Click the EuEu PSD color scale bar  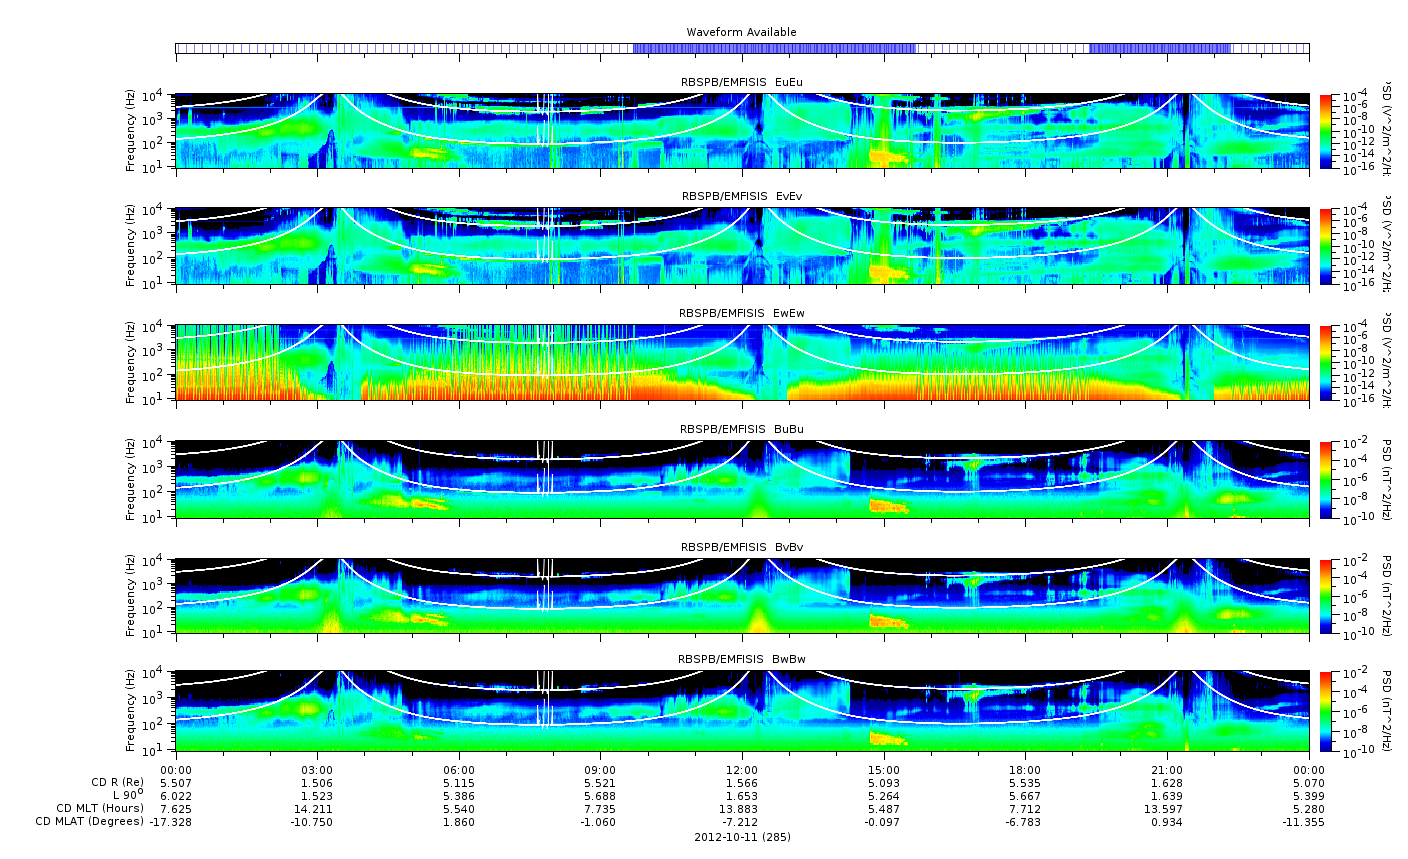click(x=1325, y=131)
